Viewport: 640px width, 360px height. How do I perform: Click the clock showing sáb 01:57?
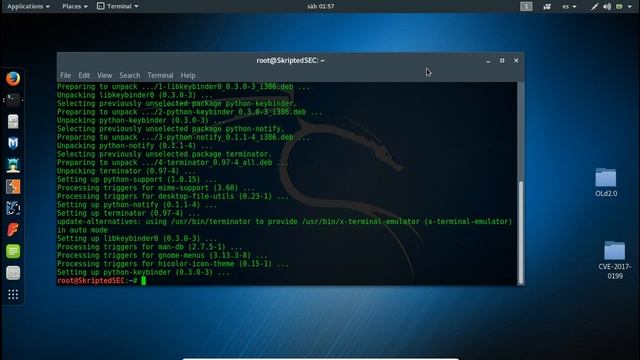(320, 6)
